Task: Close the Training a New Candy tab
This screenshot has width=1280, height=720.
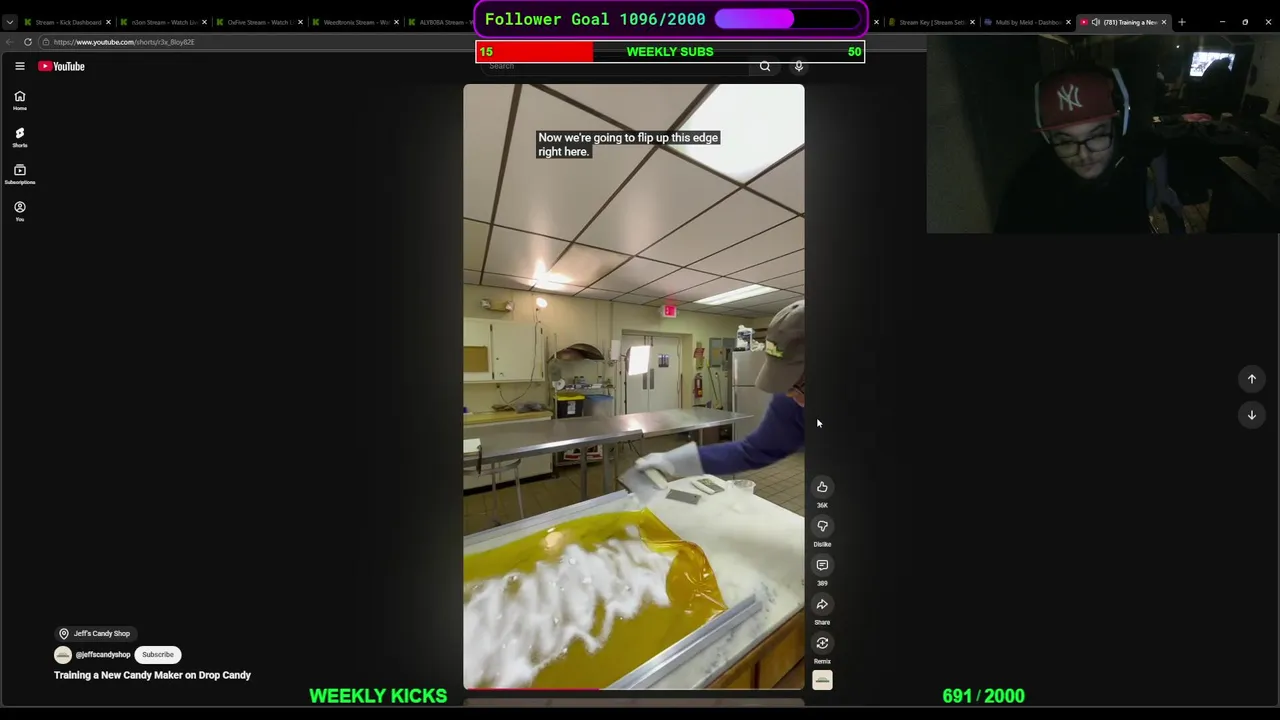Action: coord(1163,22)
